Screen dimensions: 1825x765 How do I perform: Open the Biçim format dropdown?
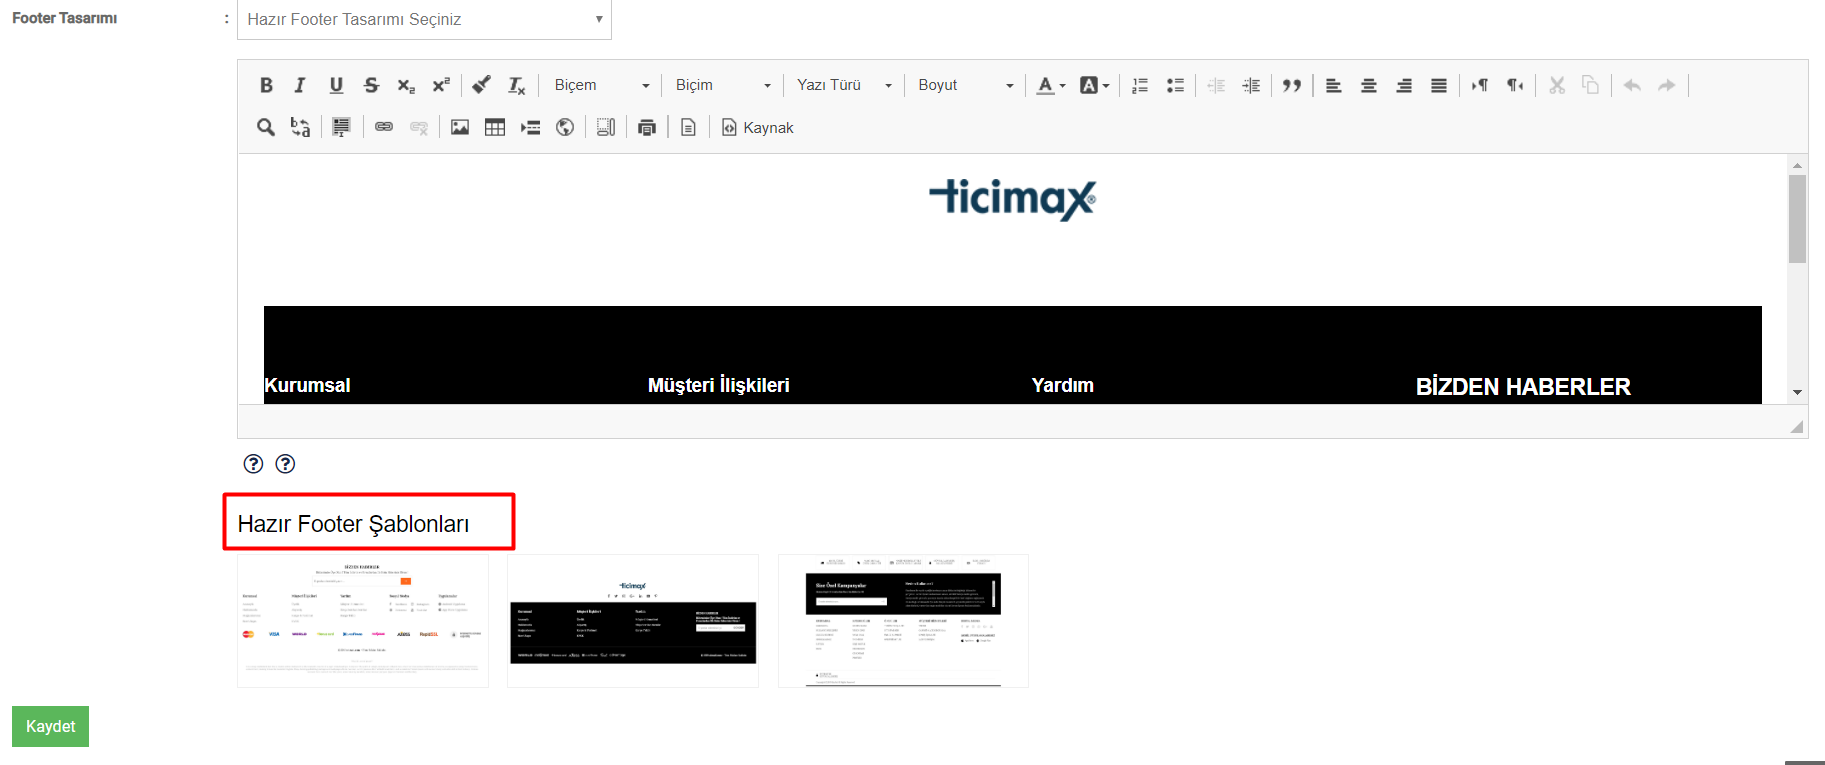click(724, 85)
